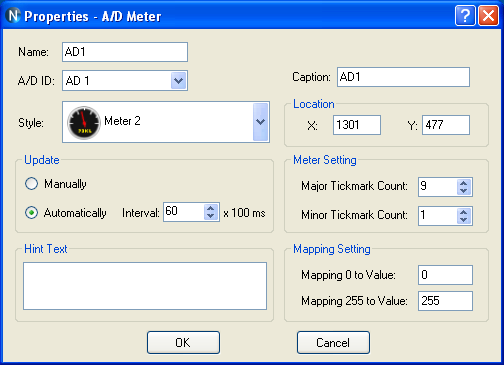The image size is (504, 365).
Task: Click the Manually label text
Action: click(x=65, y=184)
